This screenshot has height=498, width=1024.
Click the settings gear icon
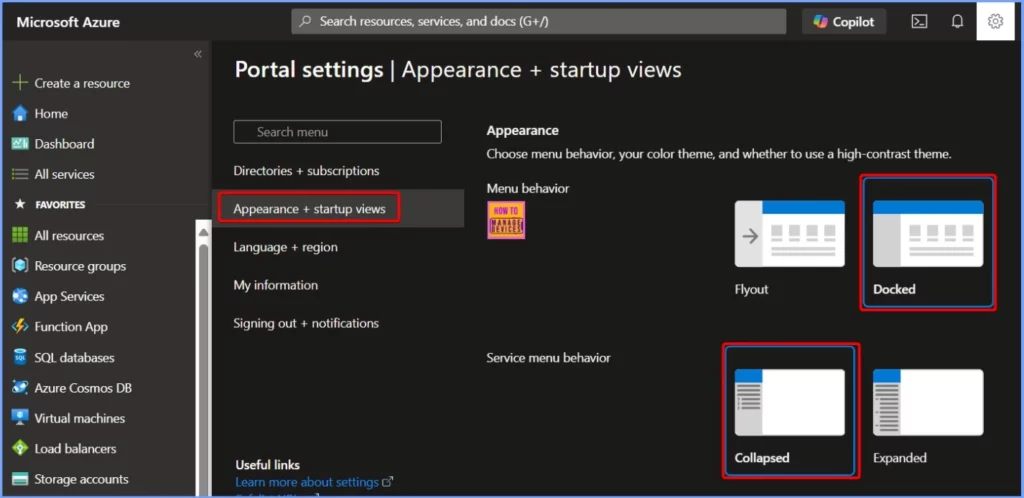995,22
